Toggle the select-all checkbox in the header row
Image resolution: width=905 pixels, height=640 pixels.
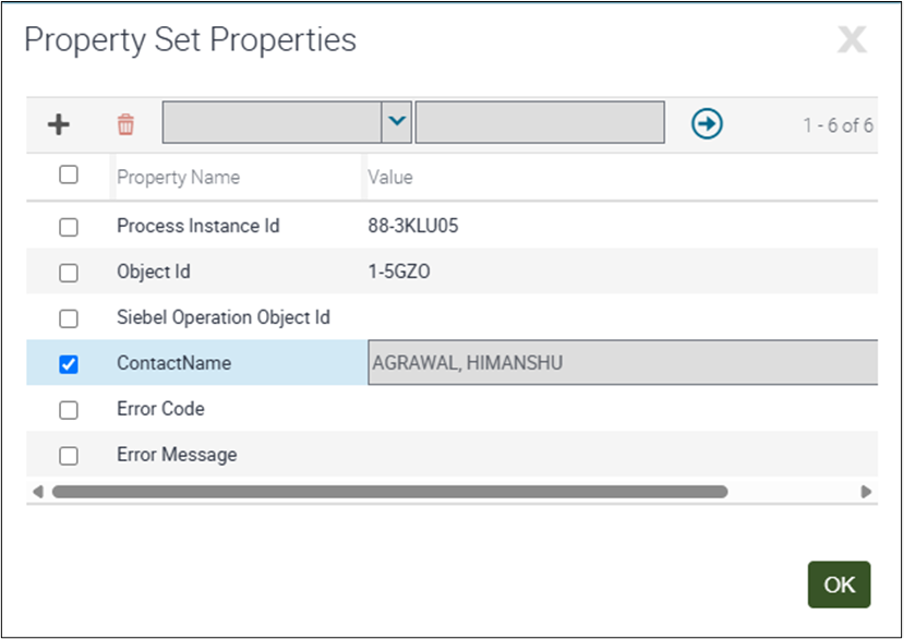pyautogui.click(x=69, y=174)
